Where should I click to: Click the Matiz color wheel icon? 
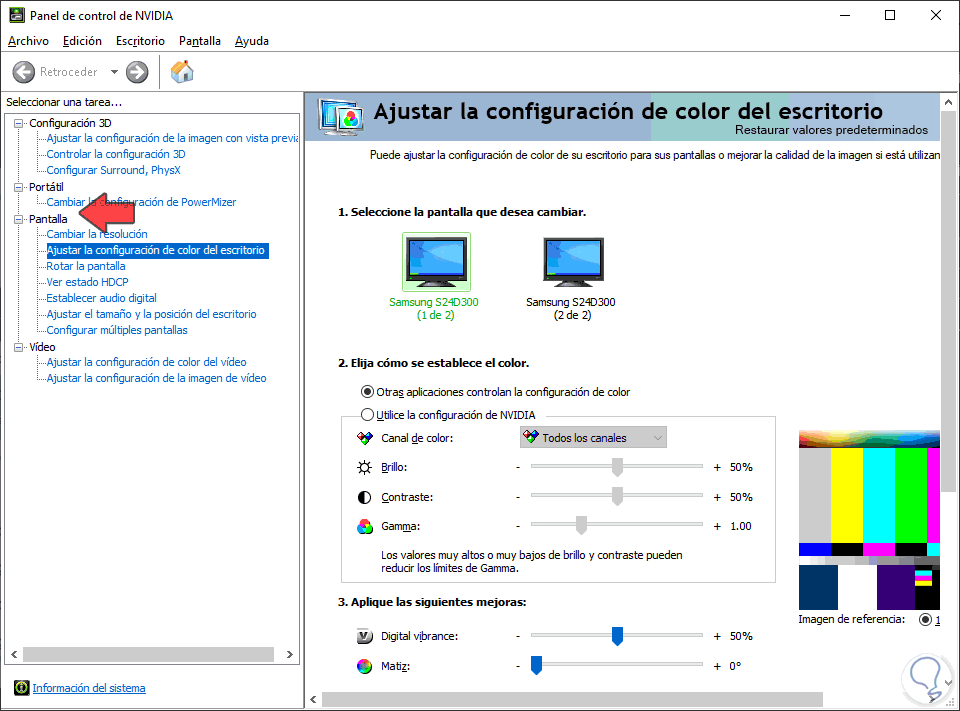[x=364, y=666]
